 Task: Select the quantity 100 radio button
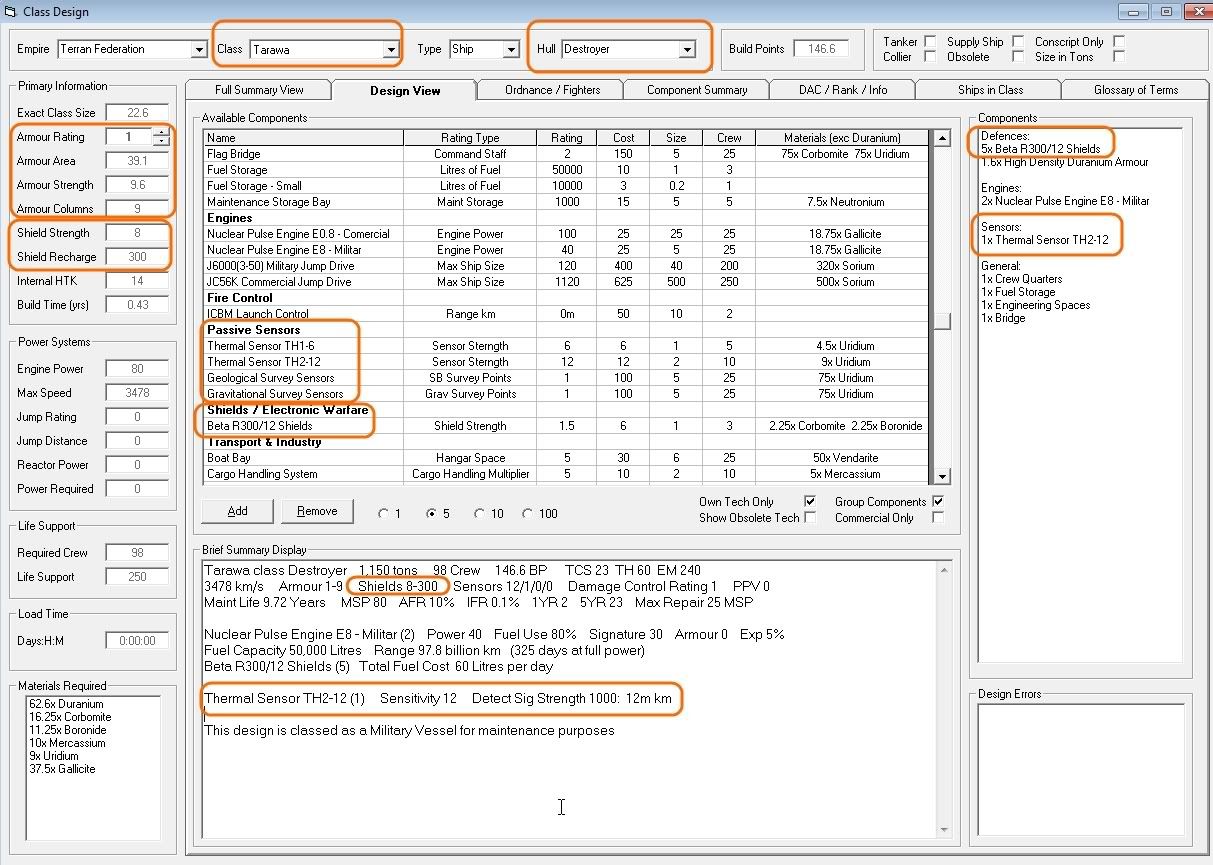528,514
